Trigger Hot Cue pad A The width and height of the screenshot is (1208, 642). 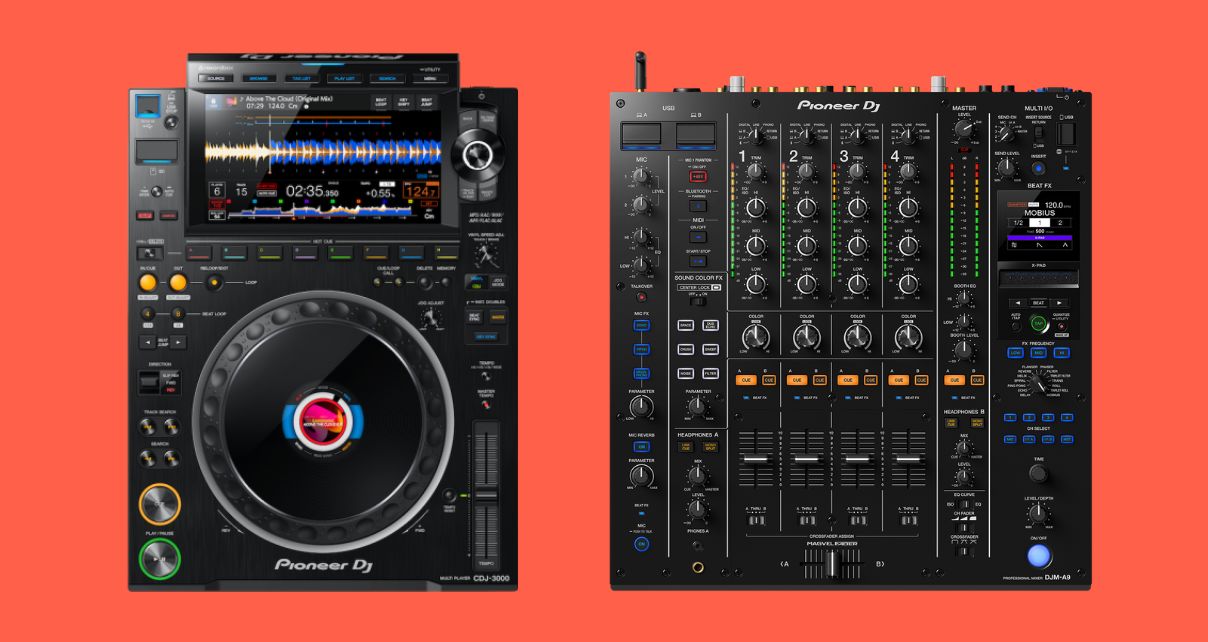coord(199,253)
